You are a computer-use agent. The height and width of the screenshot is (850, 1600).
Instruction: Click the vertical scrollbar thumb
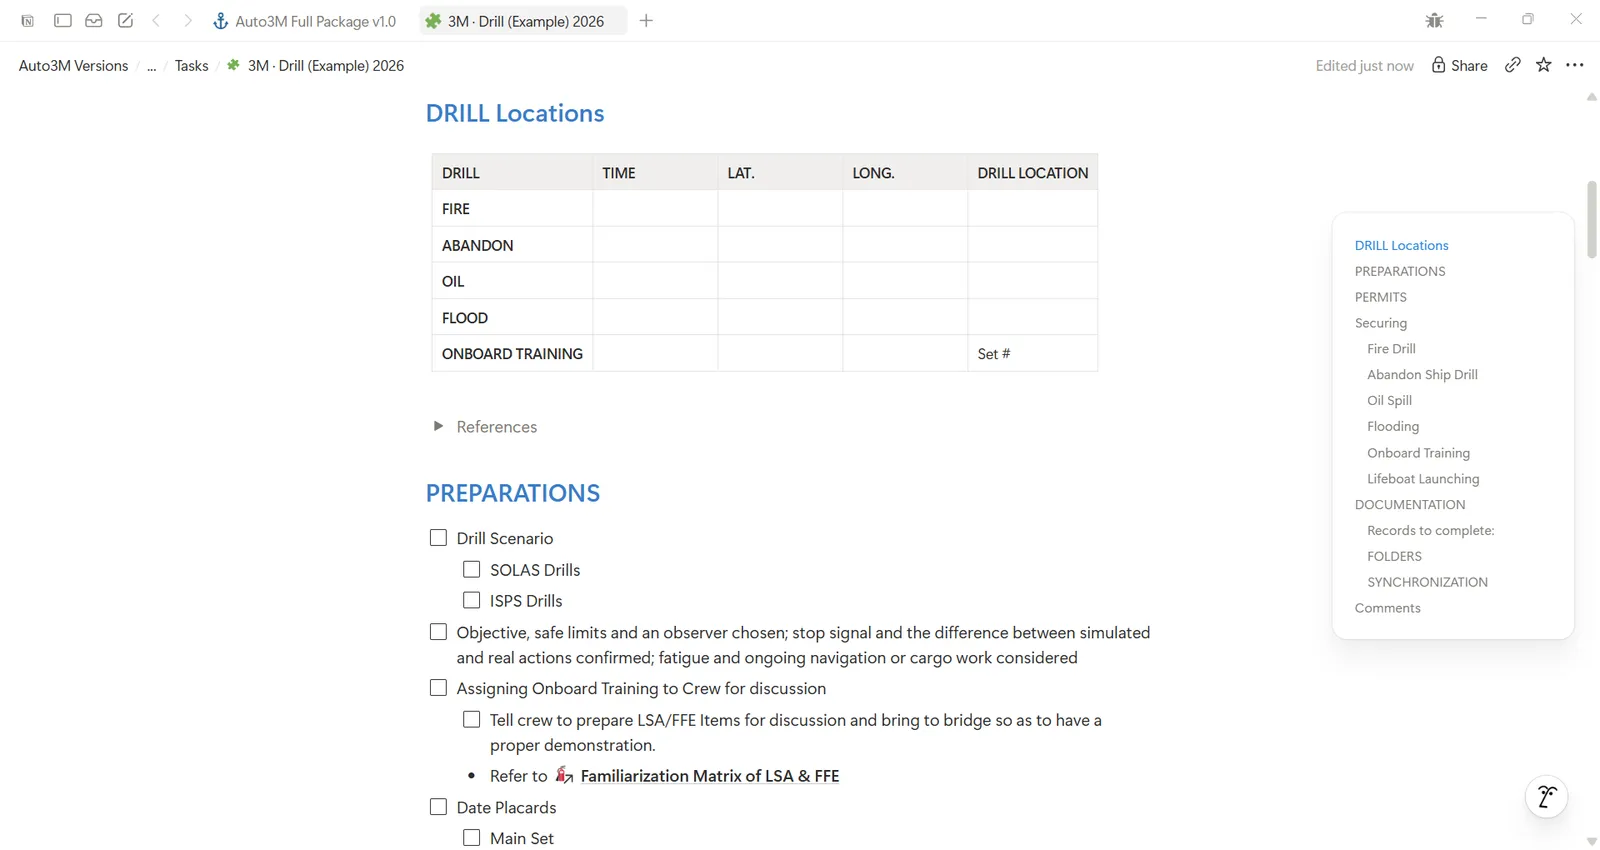click(x=1591, y=220)
